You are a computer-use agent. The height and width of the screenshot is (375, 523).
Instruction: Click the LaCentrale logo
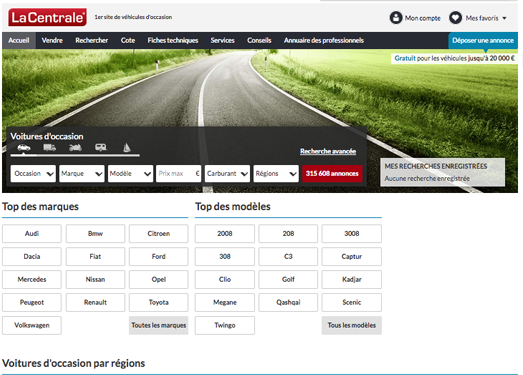47,17
